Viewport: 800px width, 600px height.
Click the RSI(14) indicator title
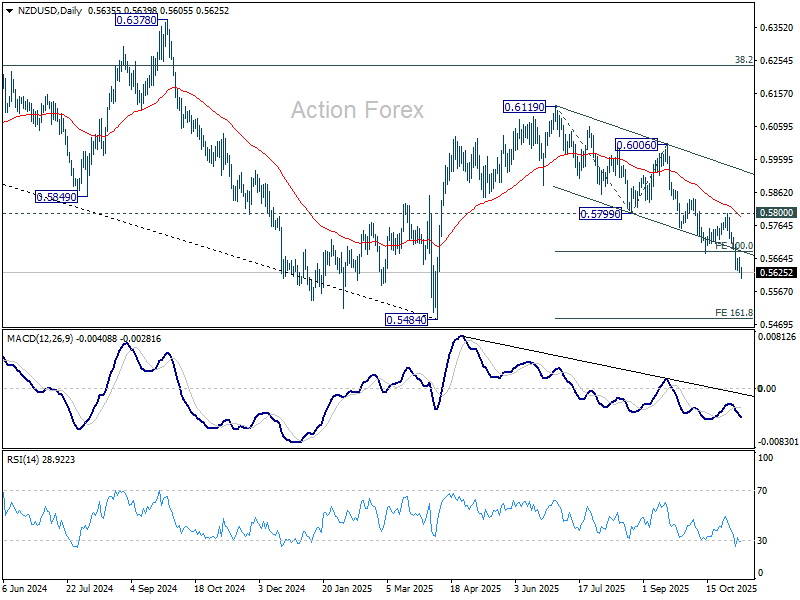point(23,460)
